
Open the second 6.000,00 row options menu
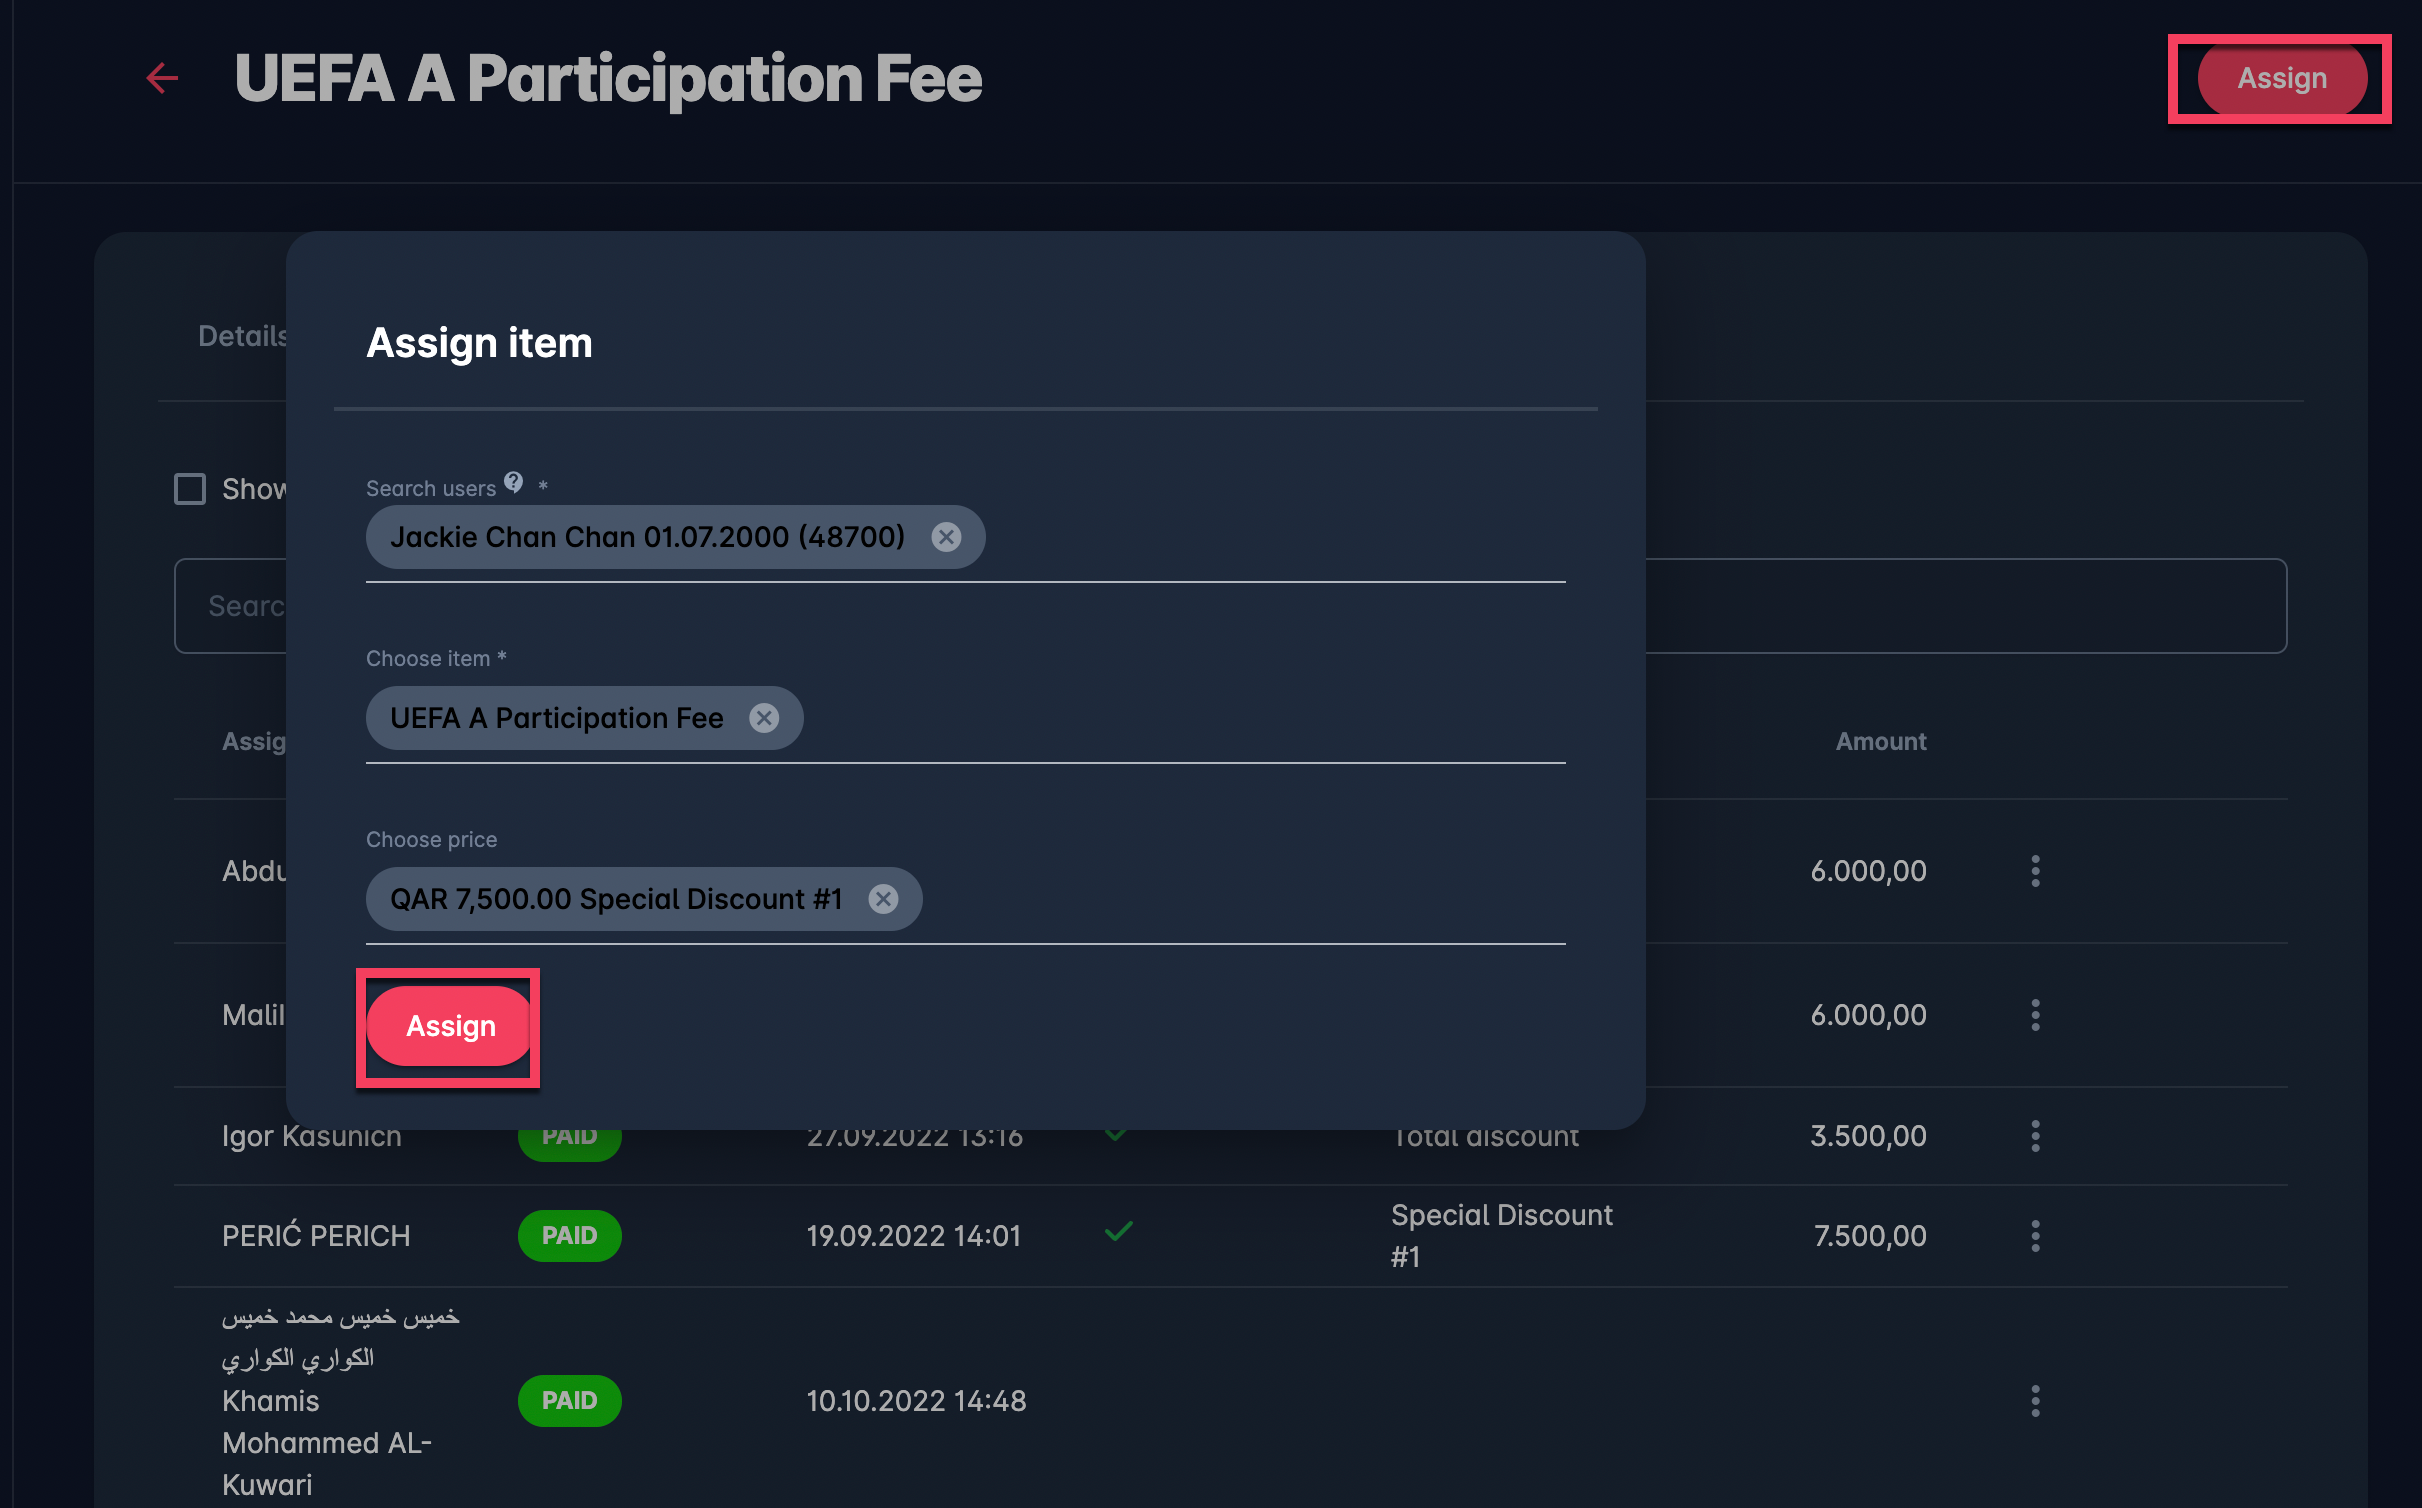click(x=2035, y=1015)
